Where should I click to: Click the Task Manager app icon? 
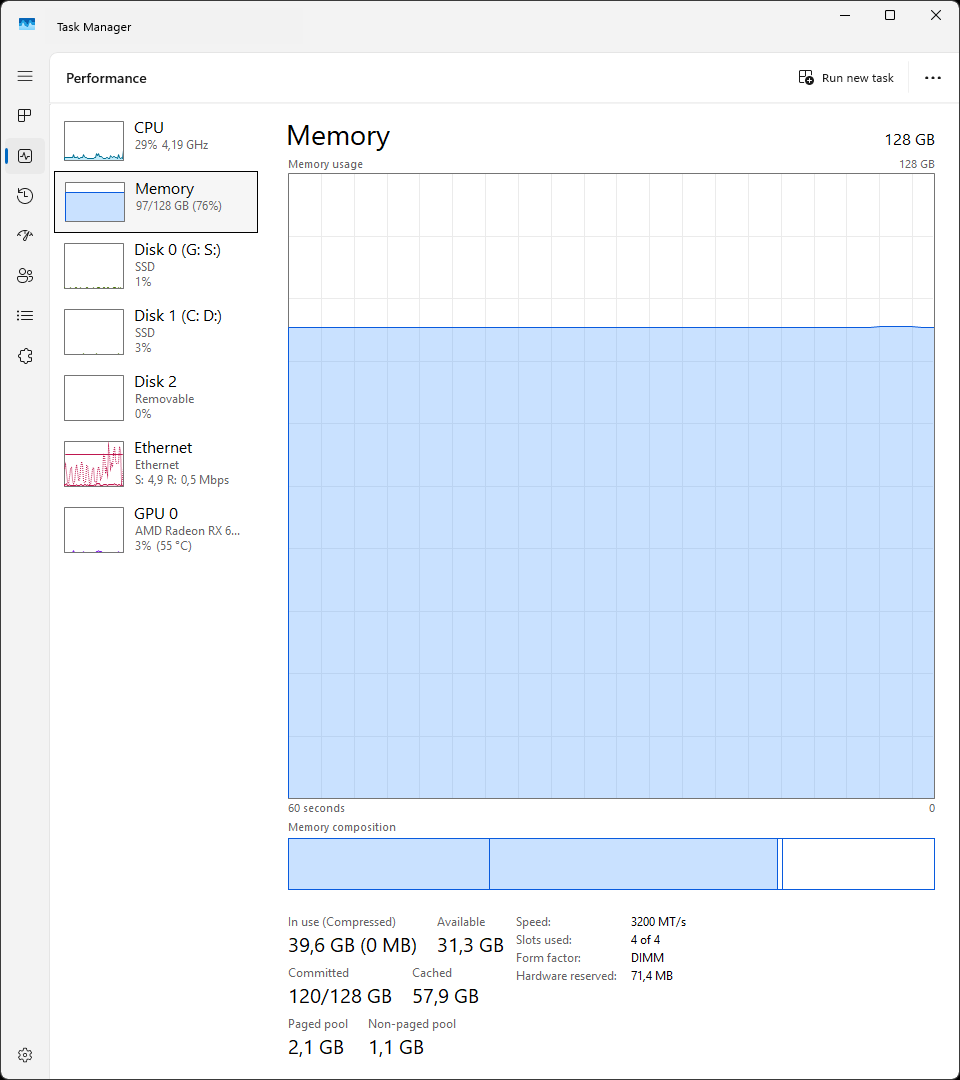coord(27,24)
